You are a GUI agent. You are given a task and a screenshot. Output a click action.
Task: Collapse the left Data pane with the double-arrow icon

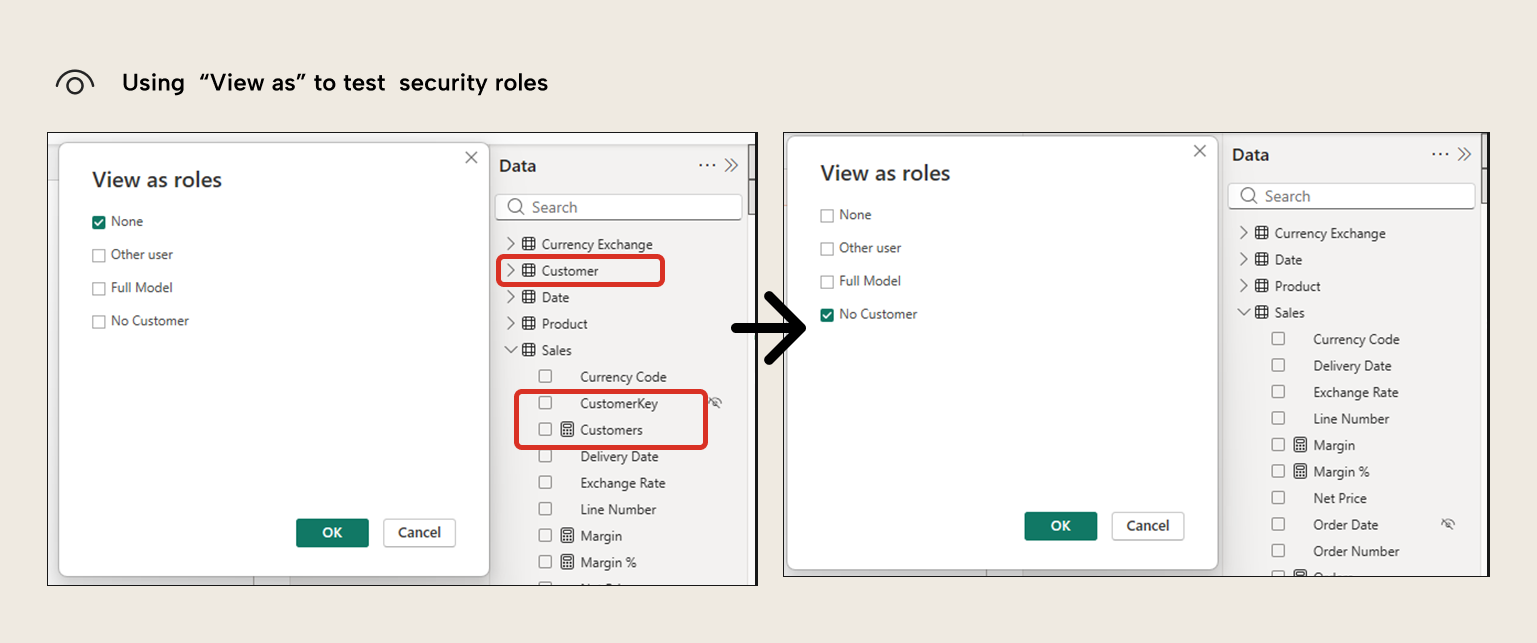tap(733, 164)
